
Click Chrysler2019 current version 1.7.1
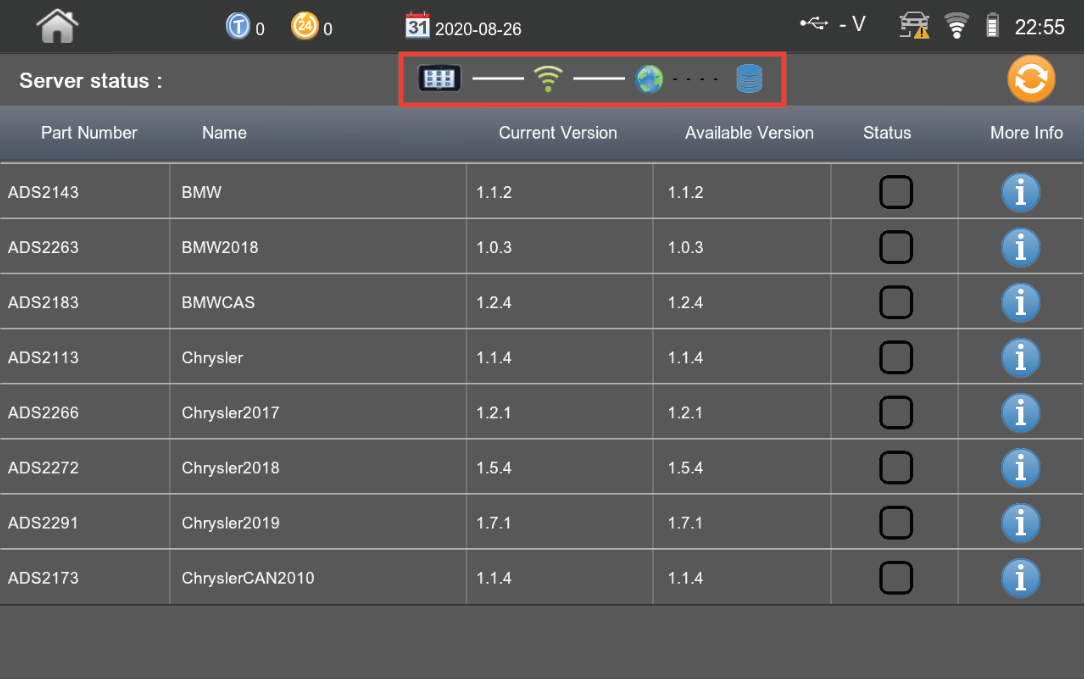pos(493,523)
